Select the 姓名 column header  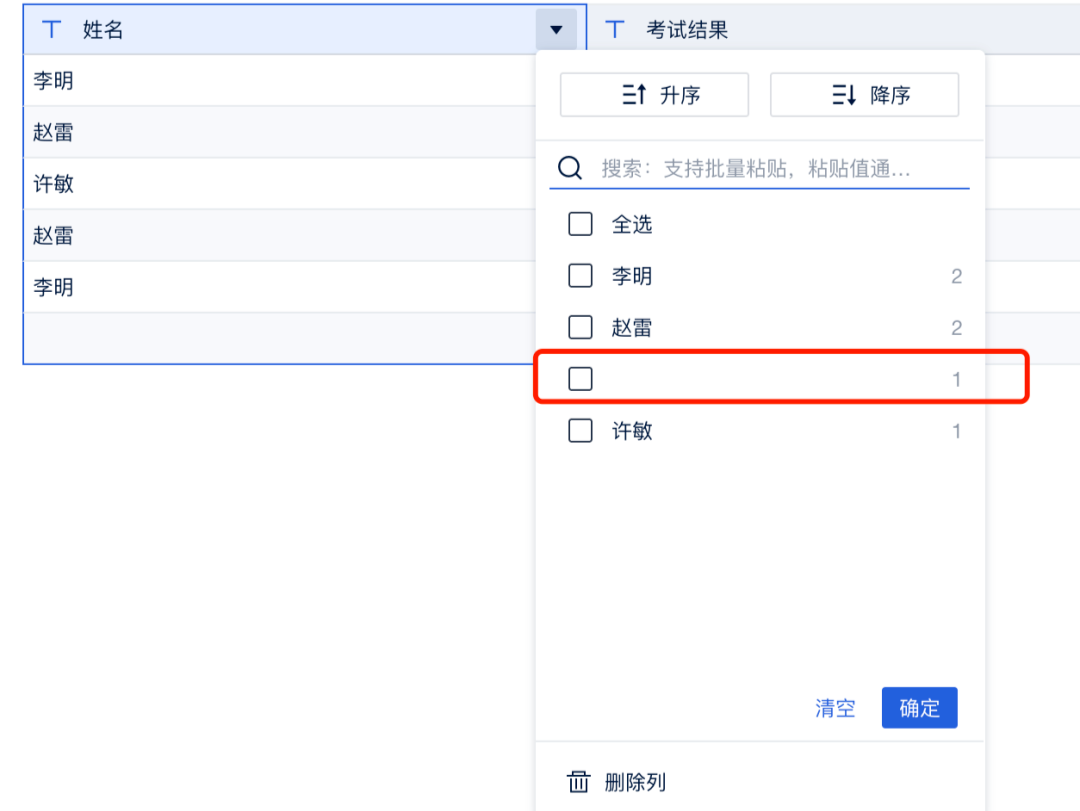(304, 30)
